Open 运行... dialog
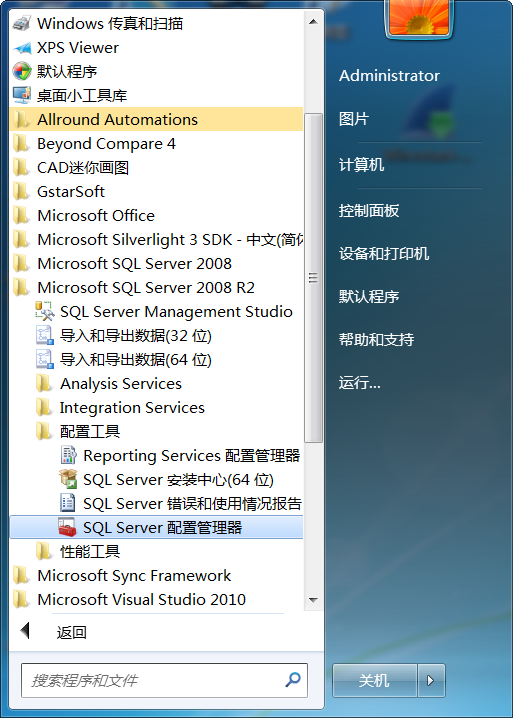This screenshot has width=513, height=718. tap(360, 382)
